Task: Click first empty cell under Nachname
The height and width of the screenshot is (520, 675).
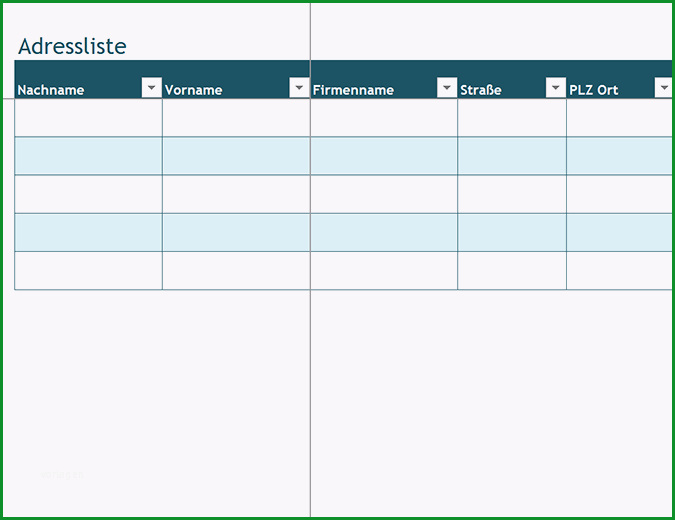Action: click(x=88, y=118)
